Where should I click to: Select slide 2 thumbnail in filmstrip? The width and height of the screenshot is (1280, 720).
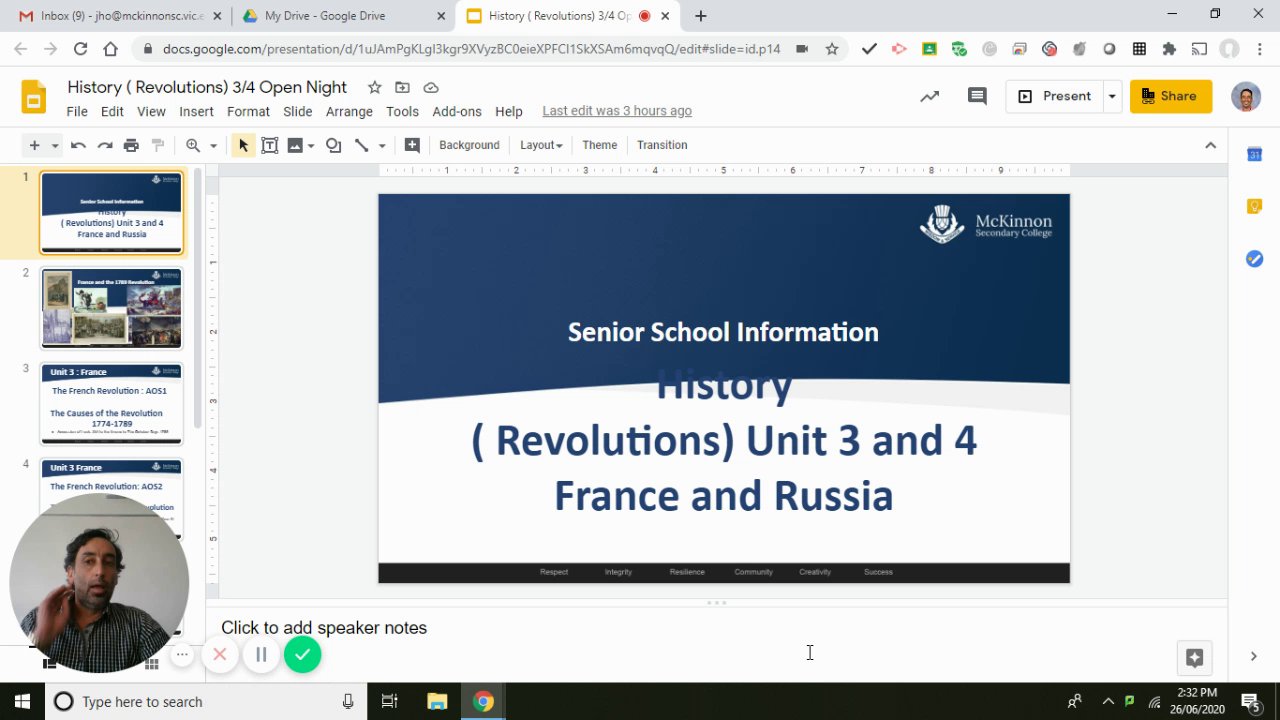(111, 307)
